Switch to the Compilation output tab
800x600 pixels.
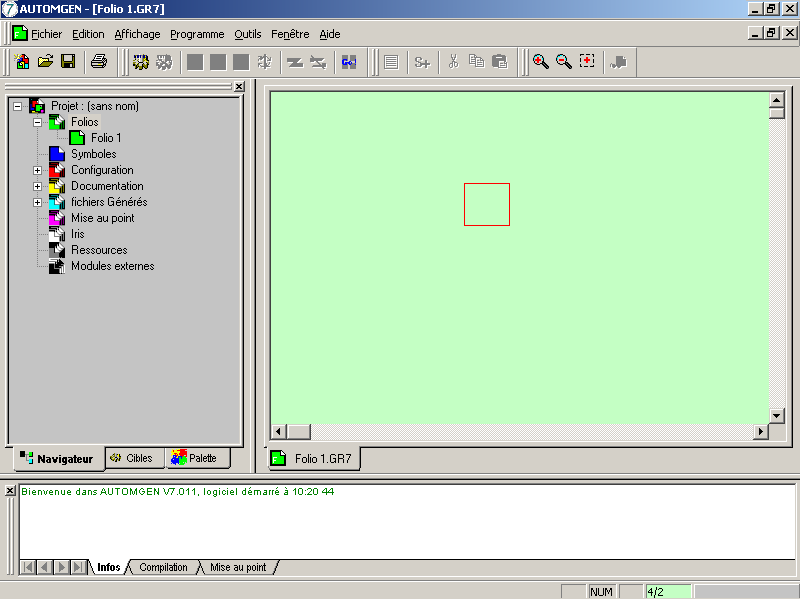[163, 567]
